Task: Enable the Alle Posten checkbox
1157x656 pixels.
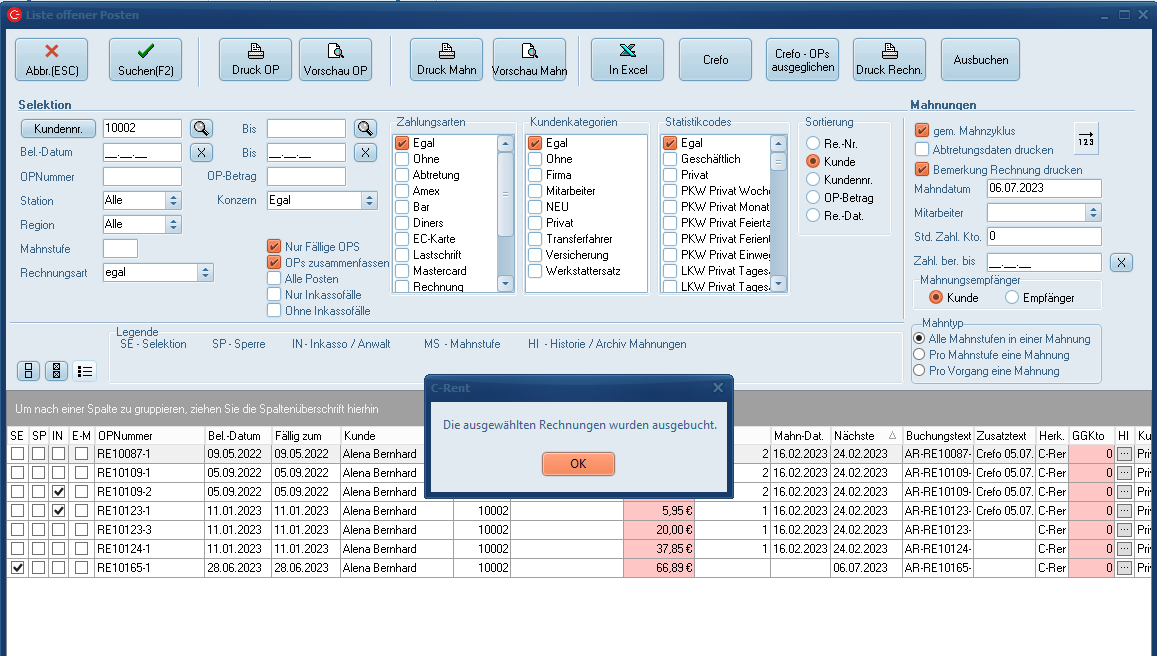Action: tap(274, 279)
